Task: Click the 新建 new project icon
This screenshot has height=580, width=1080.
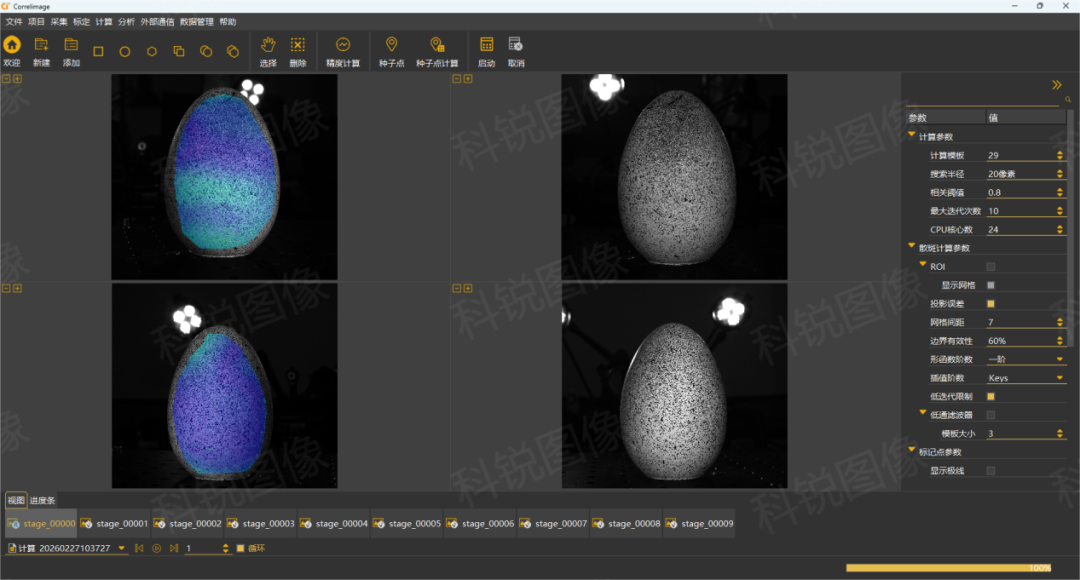Action: [41, 45]
